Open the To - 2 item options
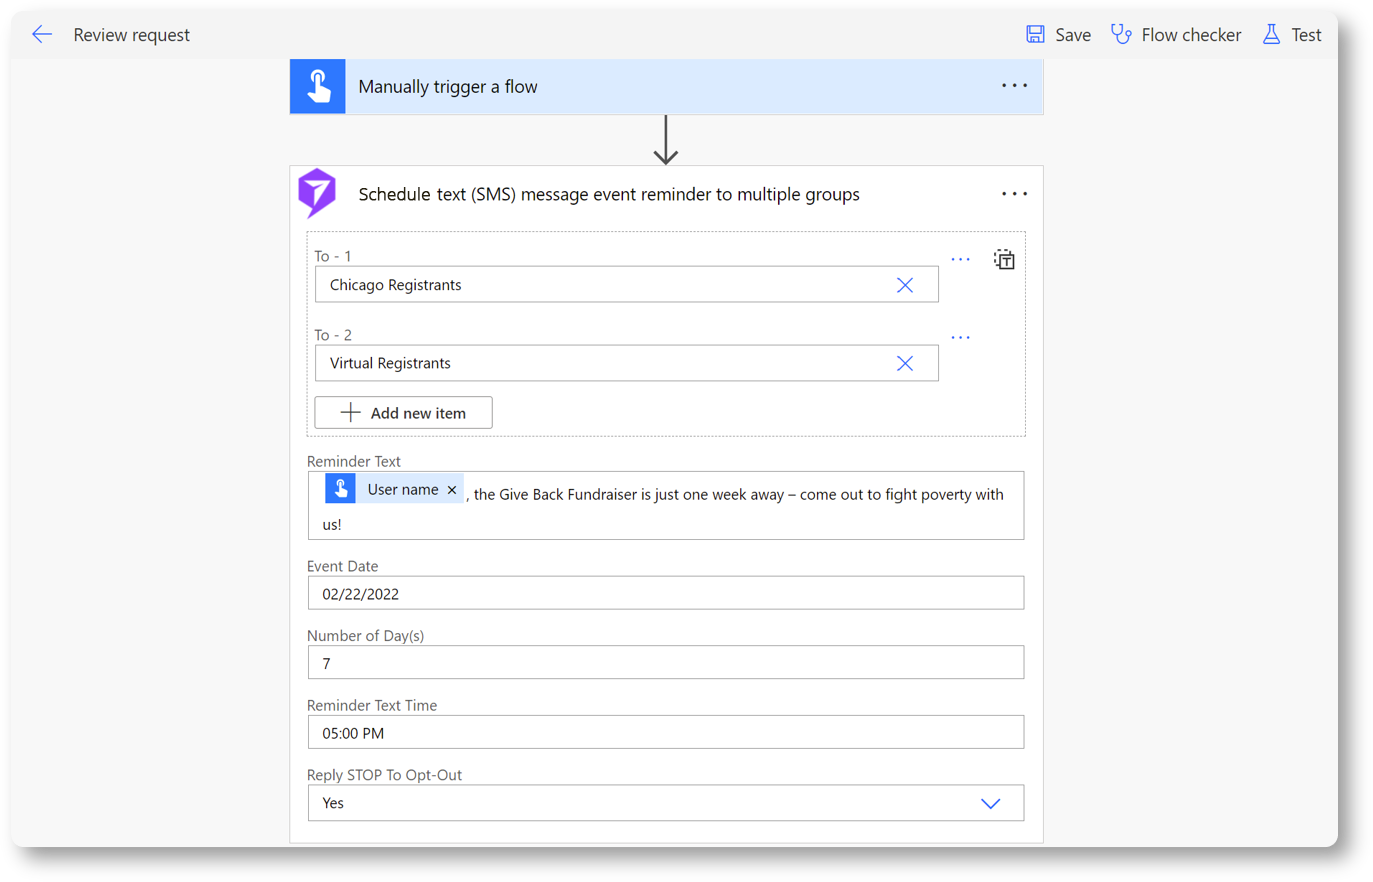1373x882 pixels. click(x=960, y=338)
